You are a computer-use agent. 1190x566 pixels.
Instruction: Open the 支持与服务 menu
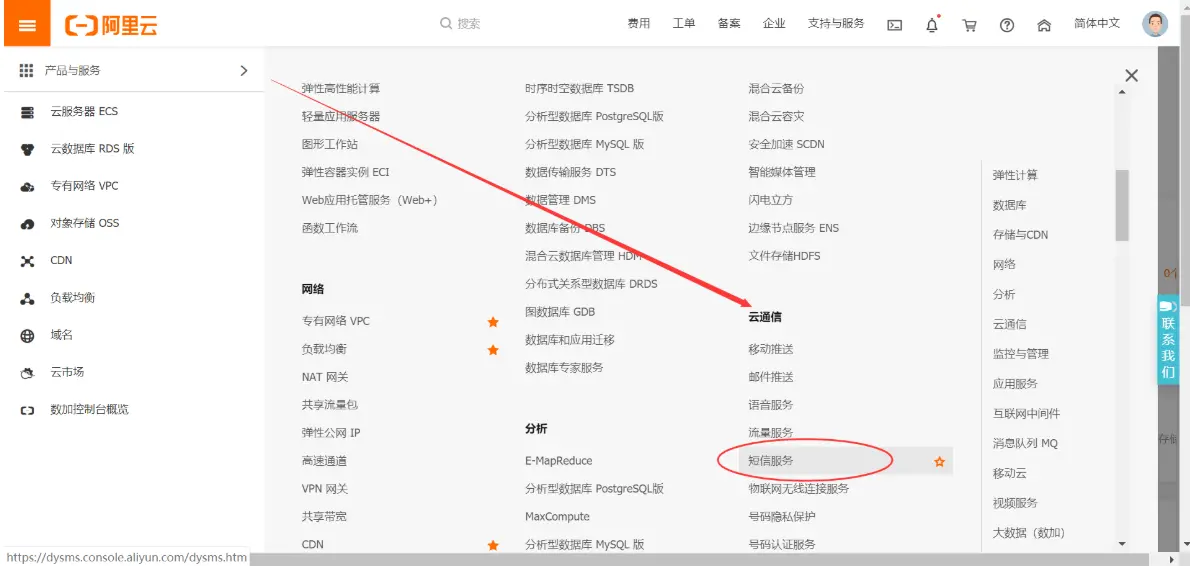pos(836,24)
